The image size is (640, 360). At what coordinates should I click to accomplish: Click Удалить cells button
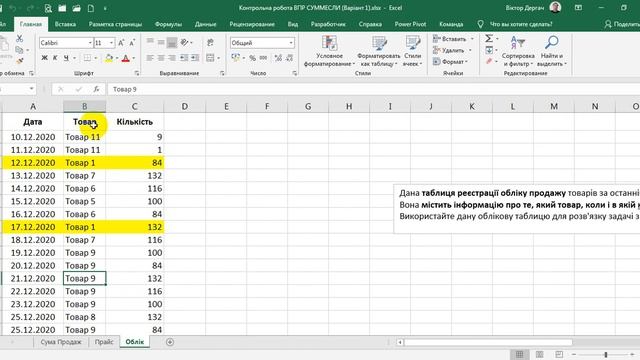pos(450,50)
